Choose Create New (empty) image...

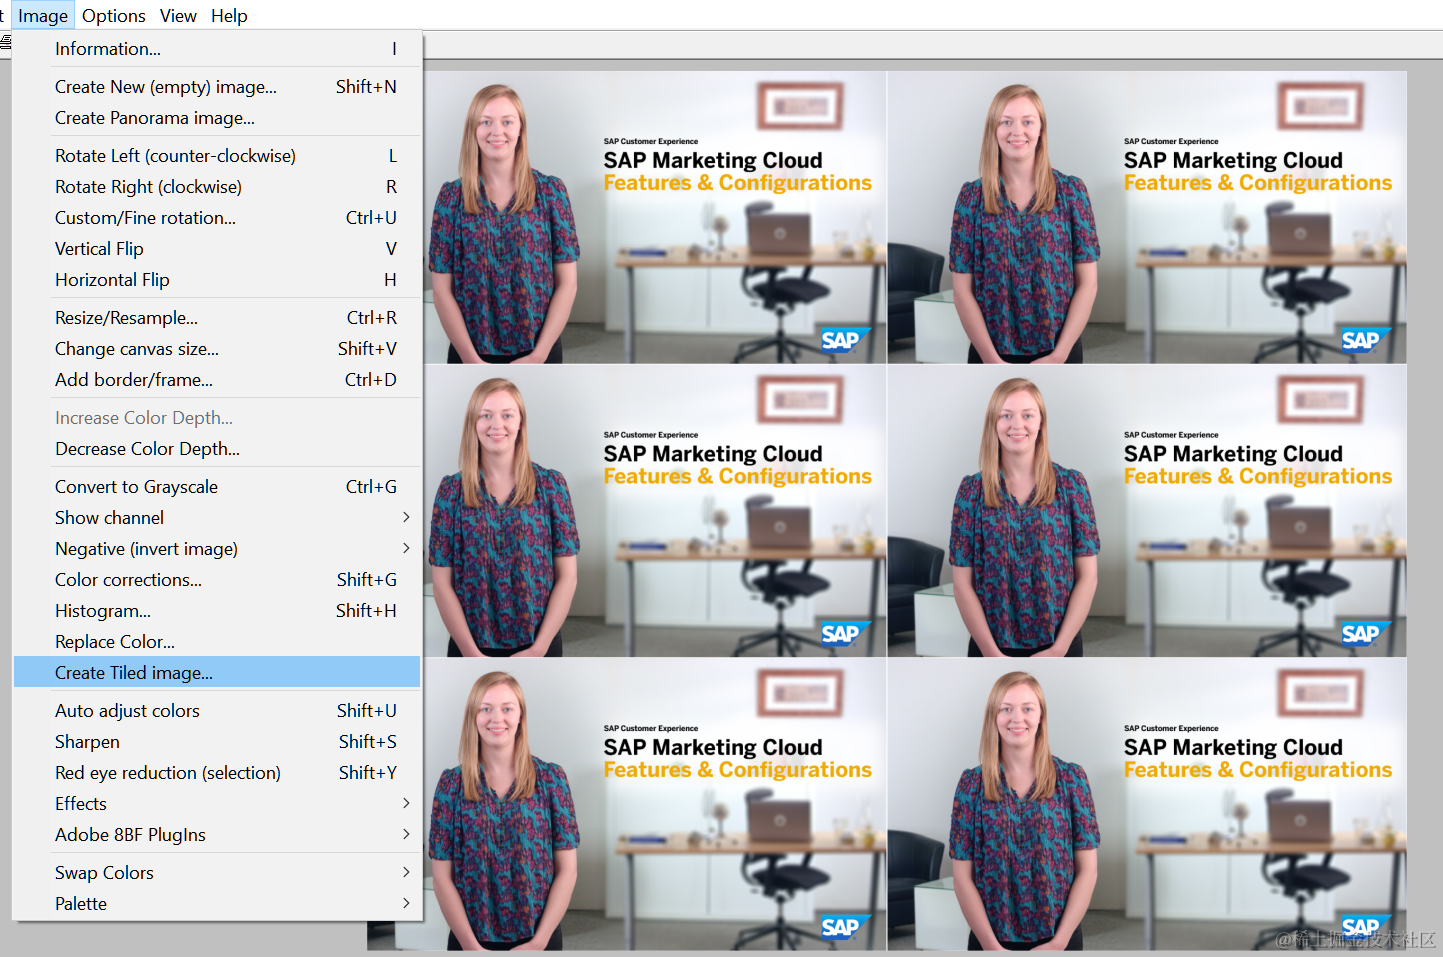pos(217,87)
